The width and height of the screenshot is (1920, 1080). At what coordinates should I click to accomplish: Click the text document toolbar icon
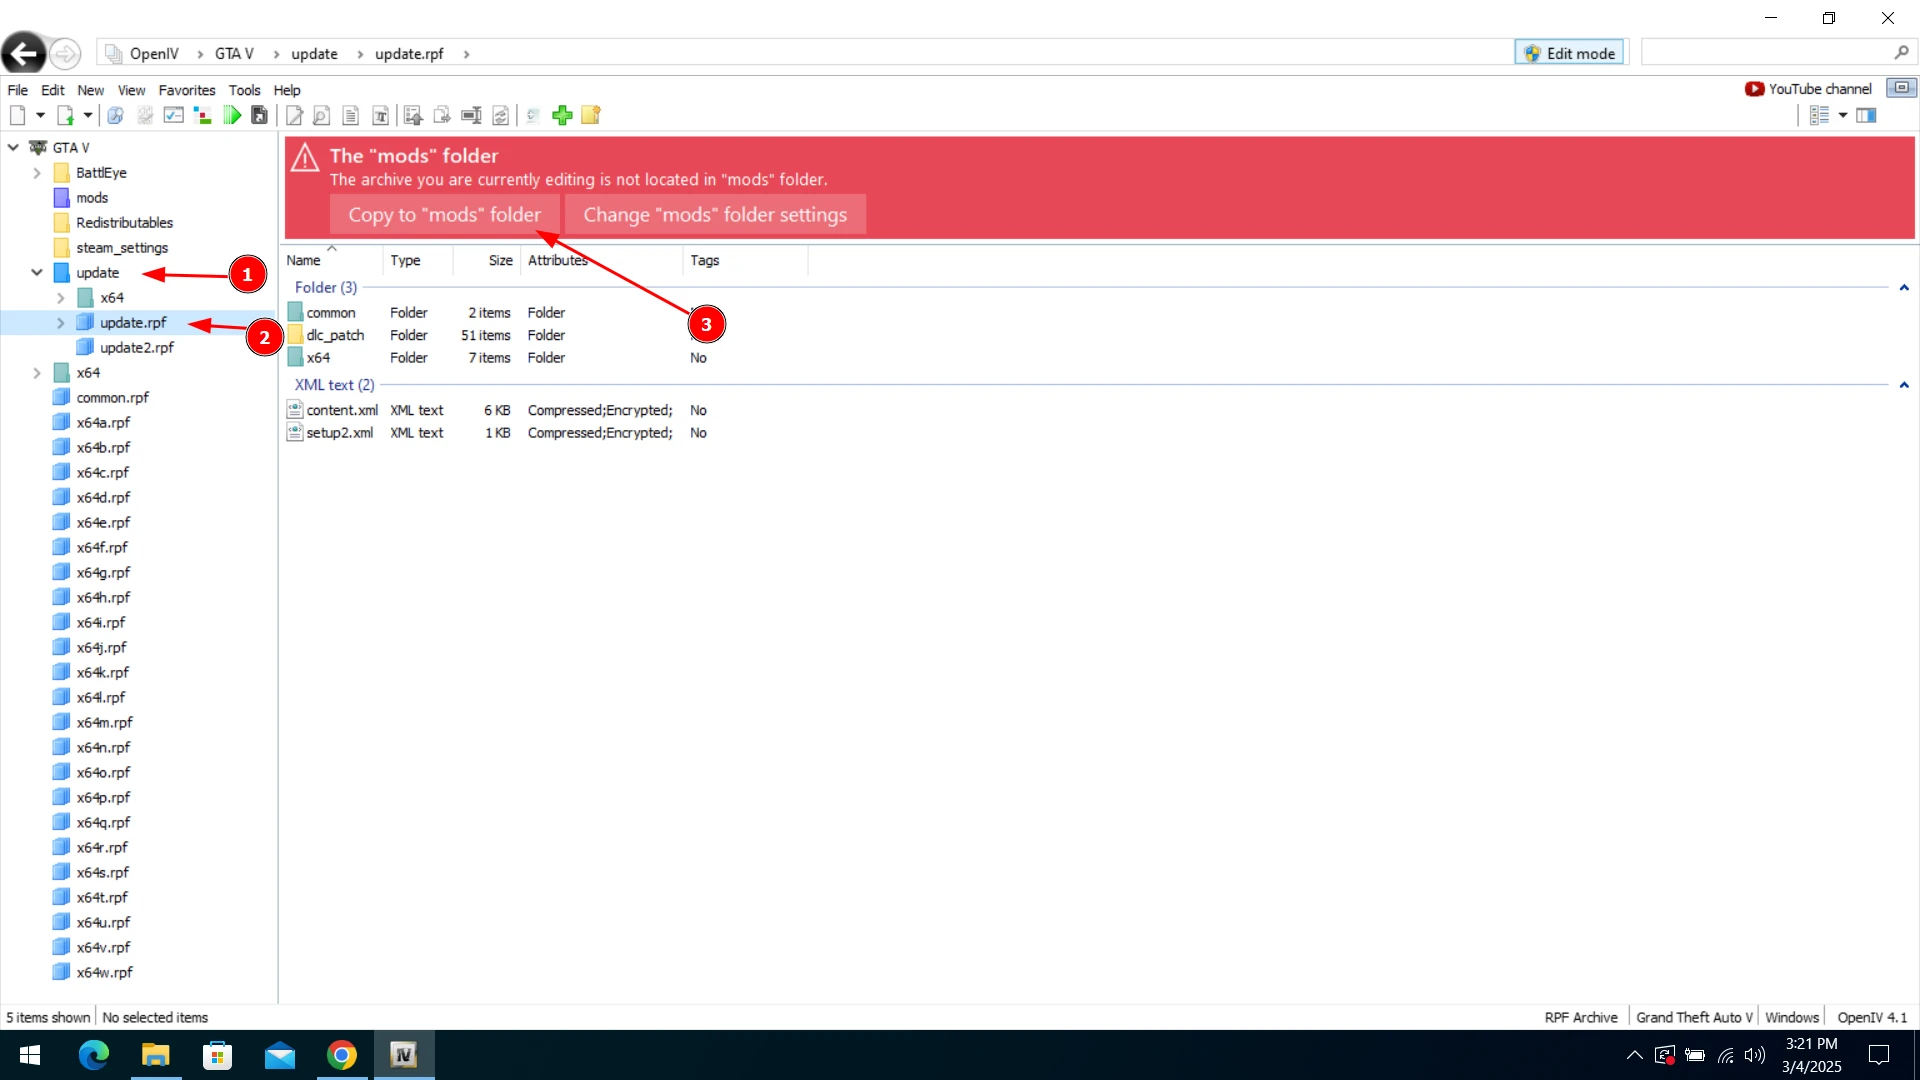coord(350,115)
